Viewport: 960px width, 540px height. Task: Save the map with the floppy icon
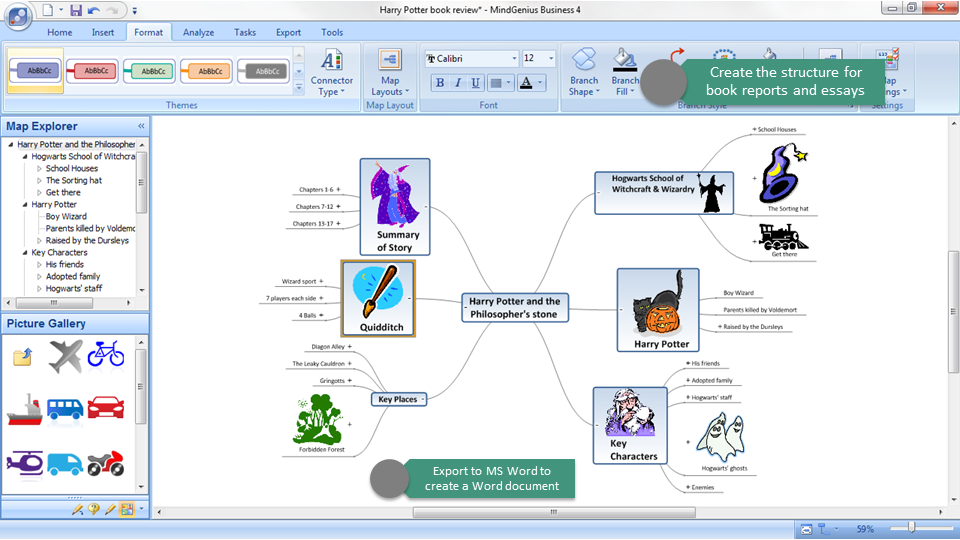(x=76, y=10)
